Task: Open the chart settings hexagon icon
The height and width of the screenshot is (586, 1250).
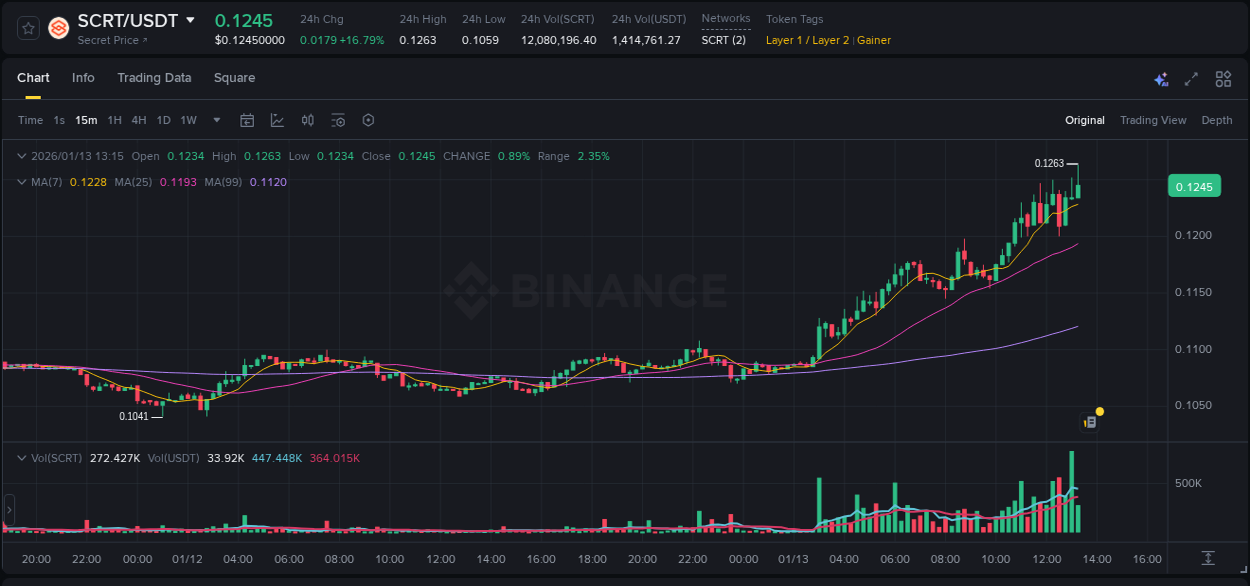Action: point(368,120)
